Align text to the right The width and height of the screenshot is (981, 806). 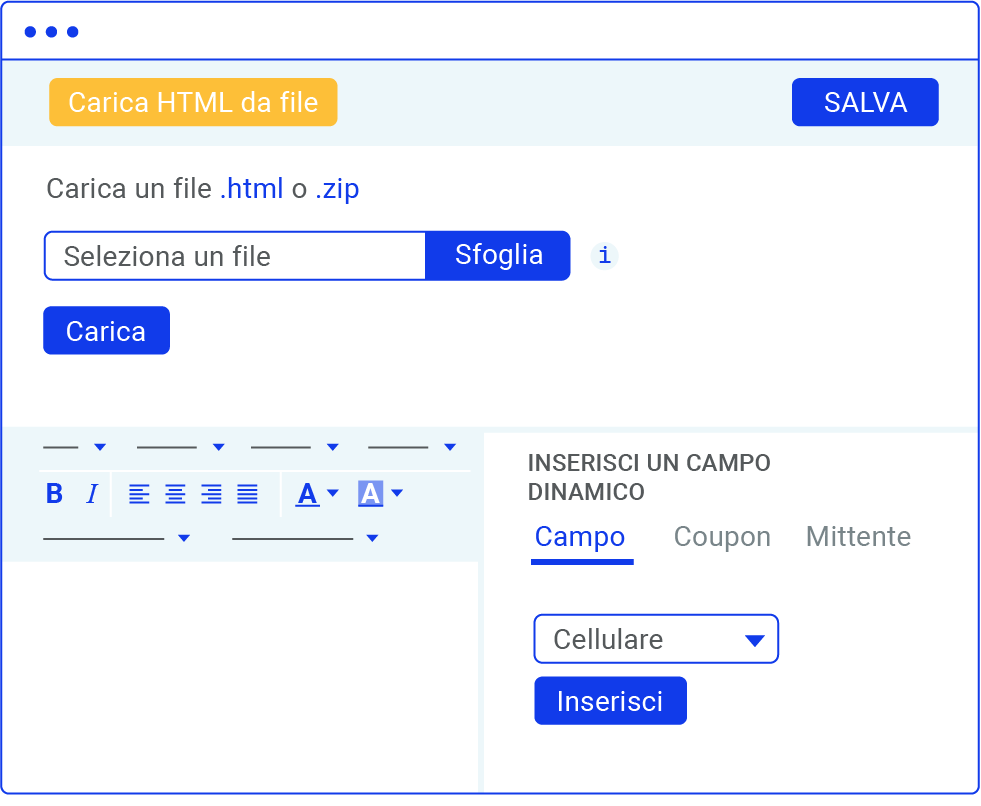pyautogui.click(x=211, y=493)
